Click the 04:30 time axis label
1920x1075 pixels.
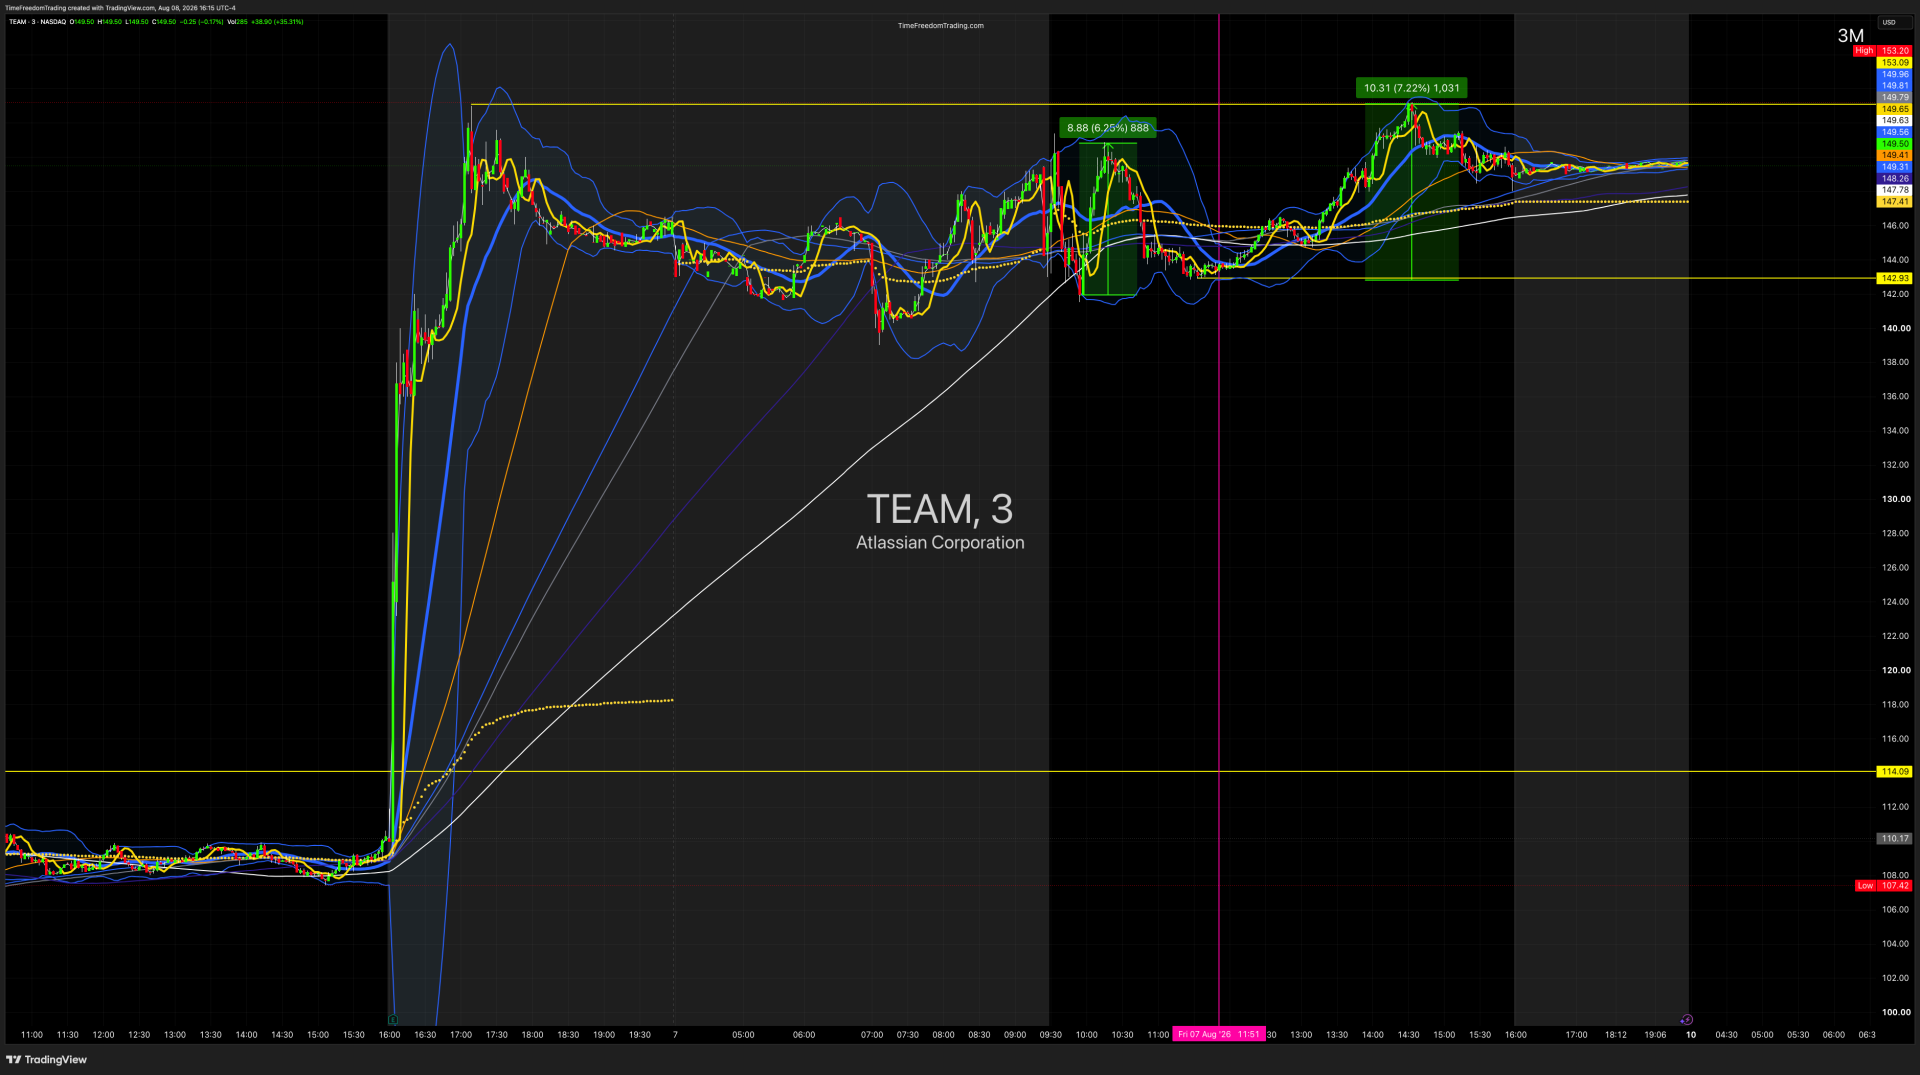(x=1726, y=1035)
